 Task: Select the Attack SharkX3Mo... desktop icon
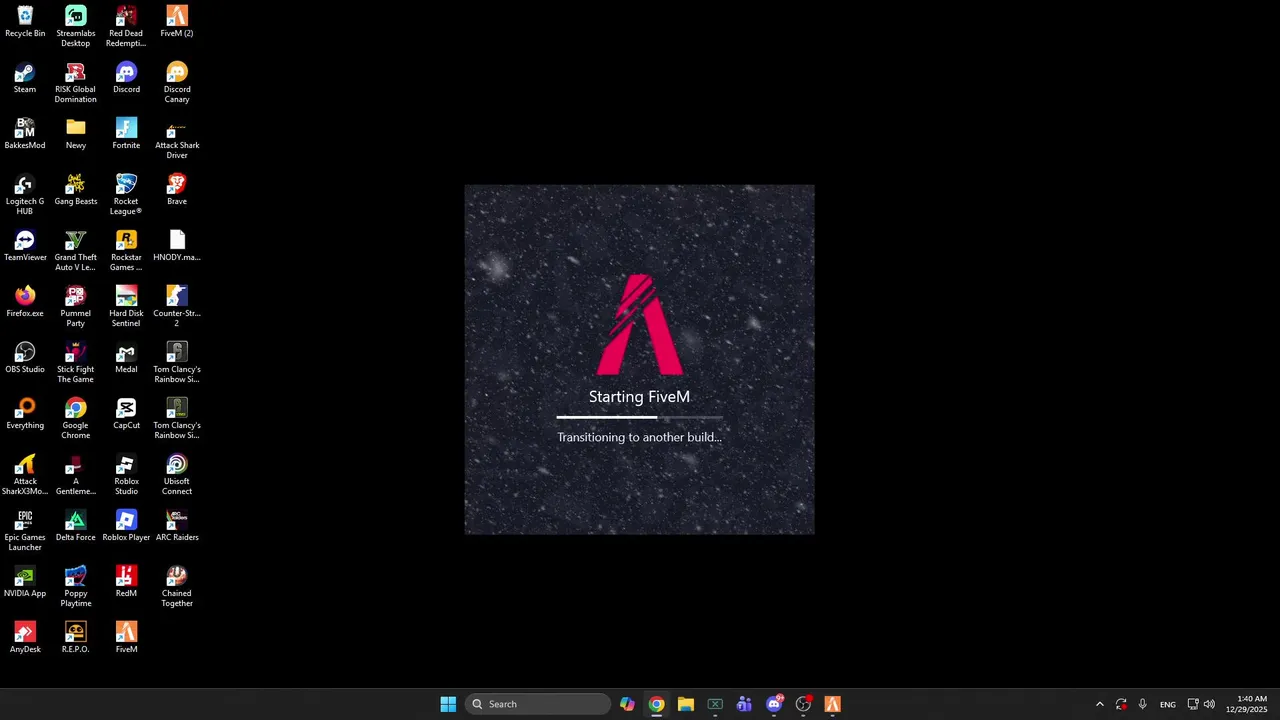tap(25, 474)
